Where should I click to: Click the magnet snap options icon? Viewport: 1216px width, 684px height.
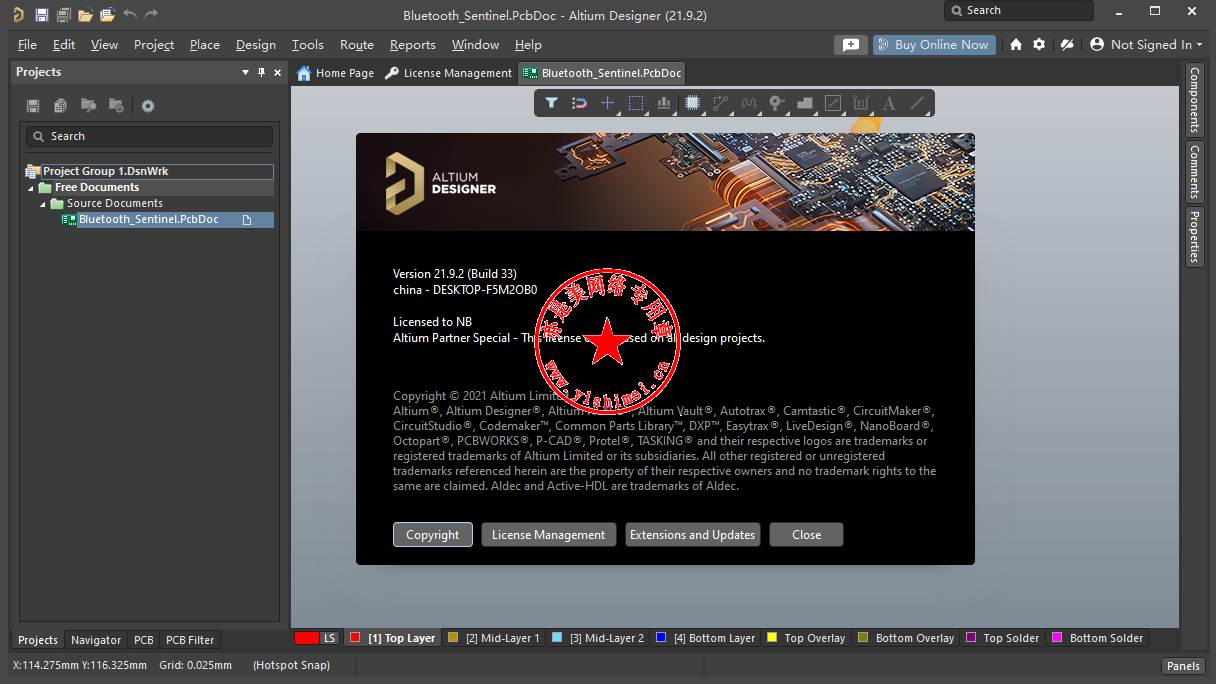[x=579, y=103]
